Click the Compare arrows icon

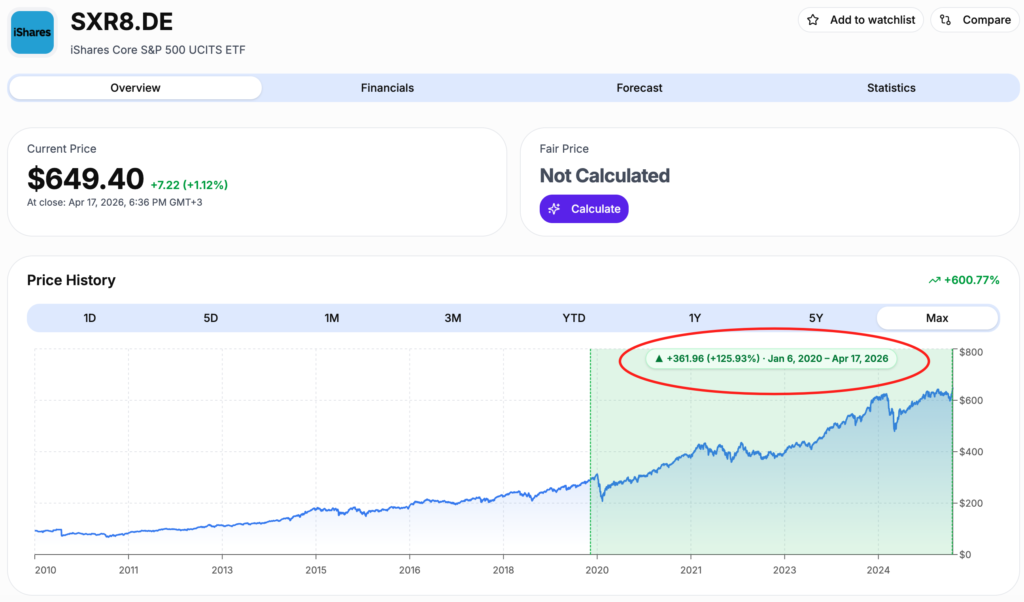946,20
